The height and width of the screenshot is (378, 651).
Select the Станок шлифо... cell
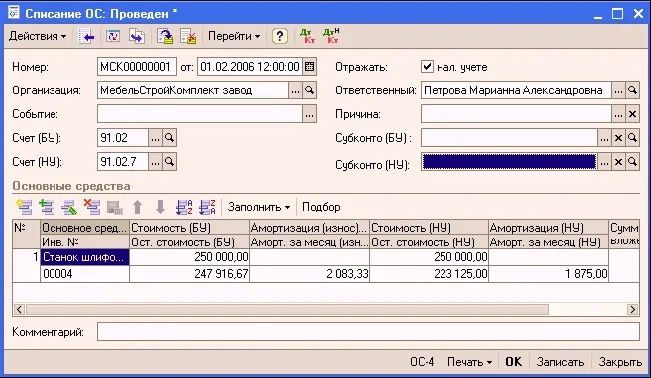85,257
